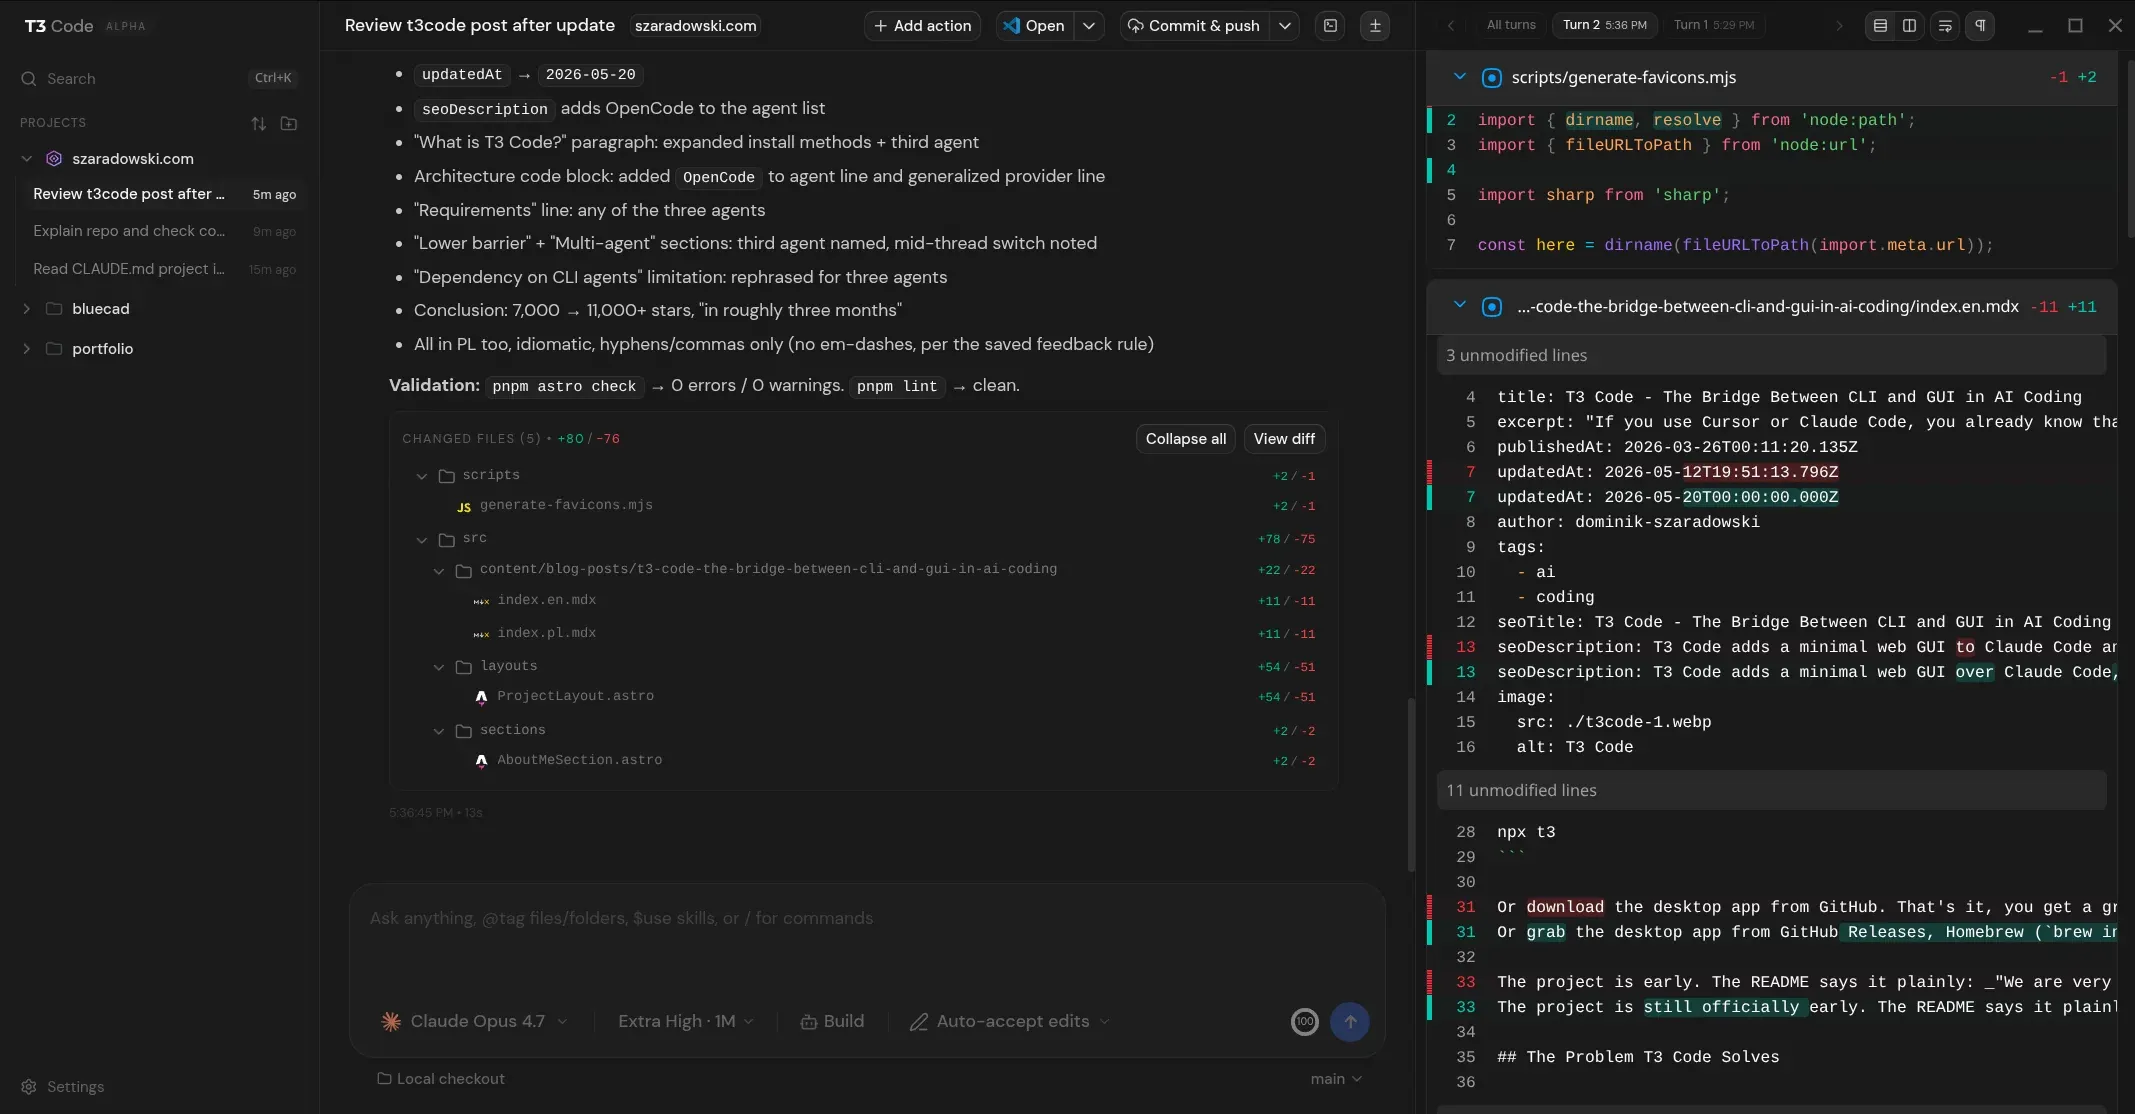This screenshot has width=2135, height=1114.
Task: Select the All turns tab
Action: (1510, 25)
